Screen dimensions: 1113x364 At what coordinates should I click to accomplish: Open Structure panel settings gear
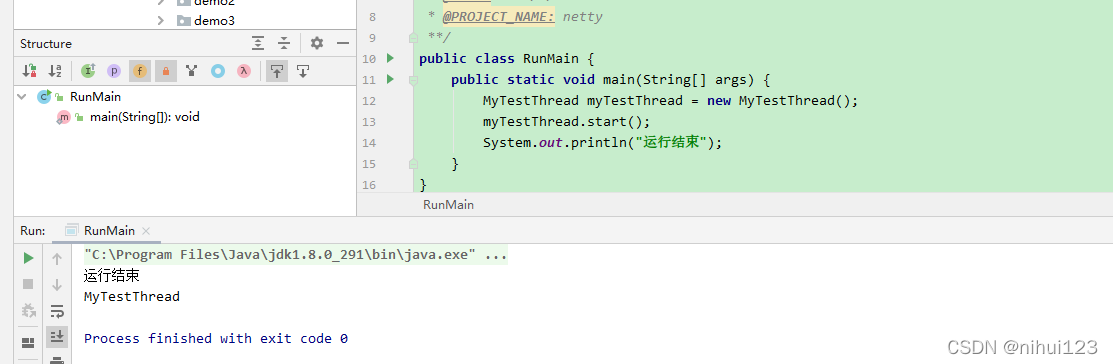[x=317, y=43]
